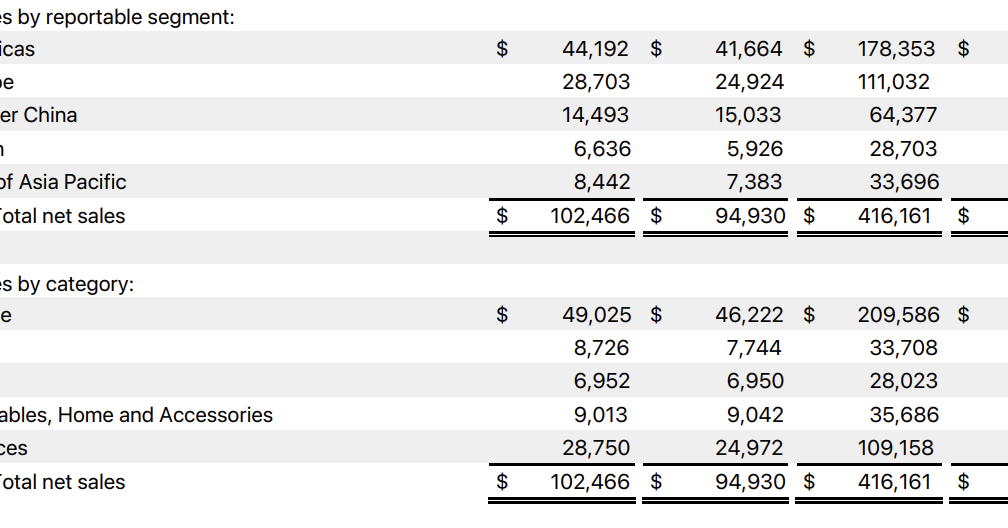Screen dimensions: 1008x528
Task: Select the 44,192 value in Americas row
Action: point(596,48)
